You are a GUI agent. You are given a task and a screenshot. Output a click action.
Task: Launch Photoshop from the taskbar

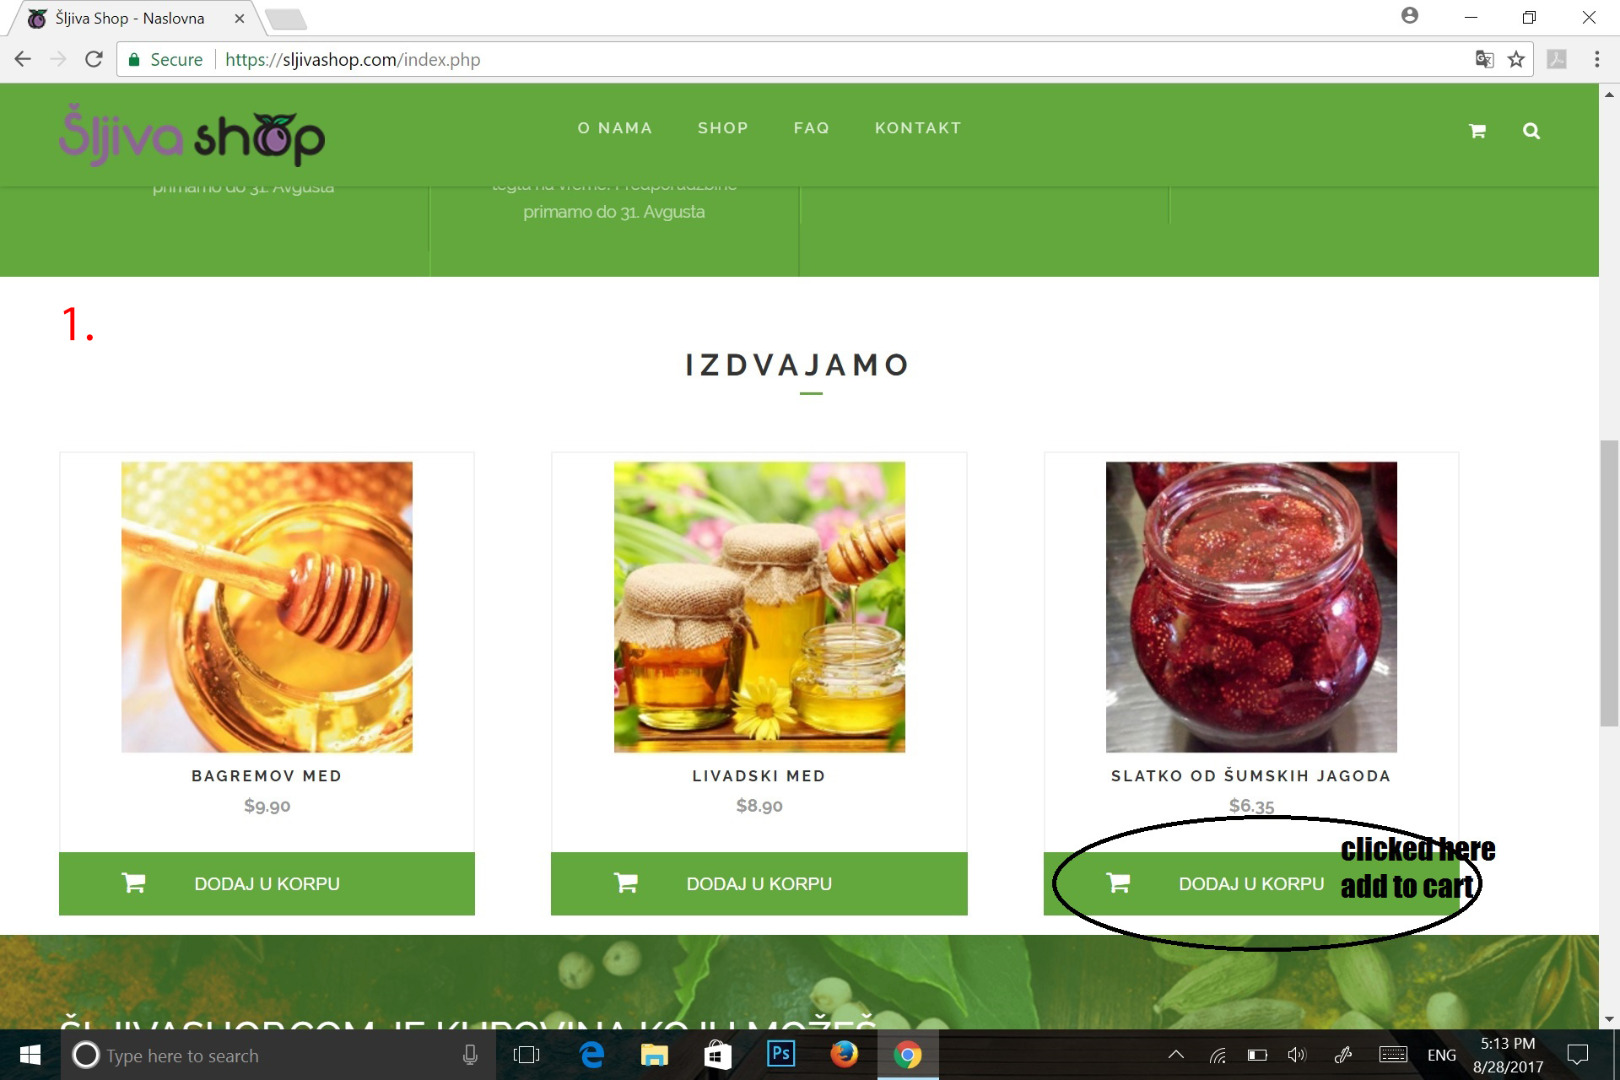pyautogui.click(x=781, y=1054)
